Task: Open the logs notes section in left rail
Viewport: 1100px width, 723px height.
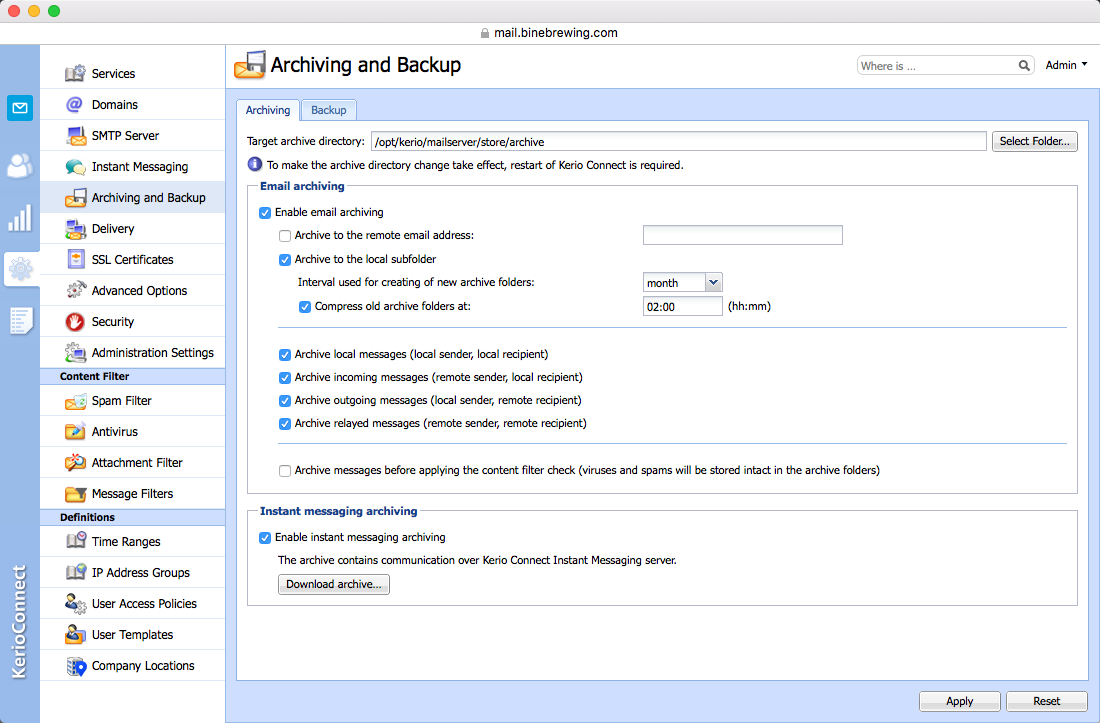Action: [x=20, y=320]
